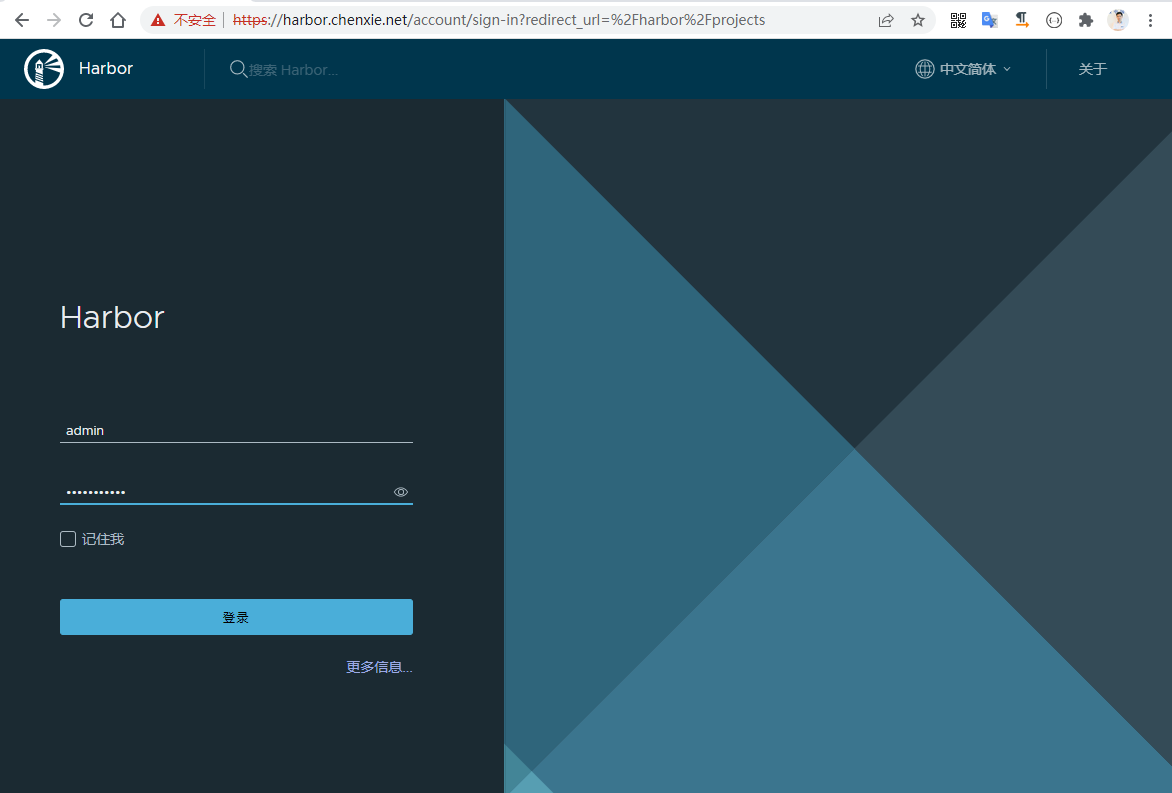Screen dimensions: 1172x793
Task: Open the Chrome profile avatar
Action: [1118, 20]
